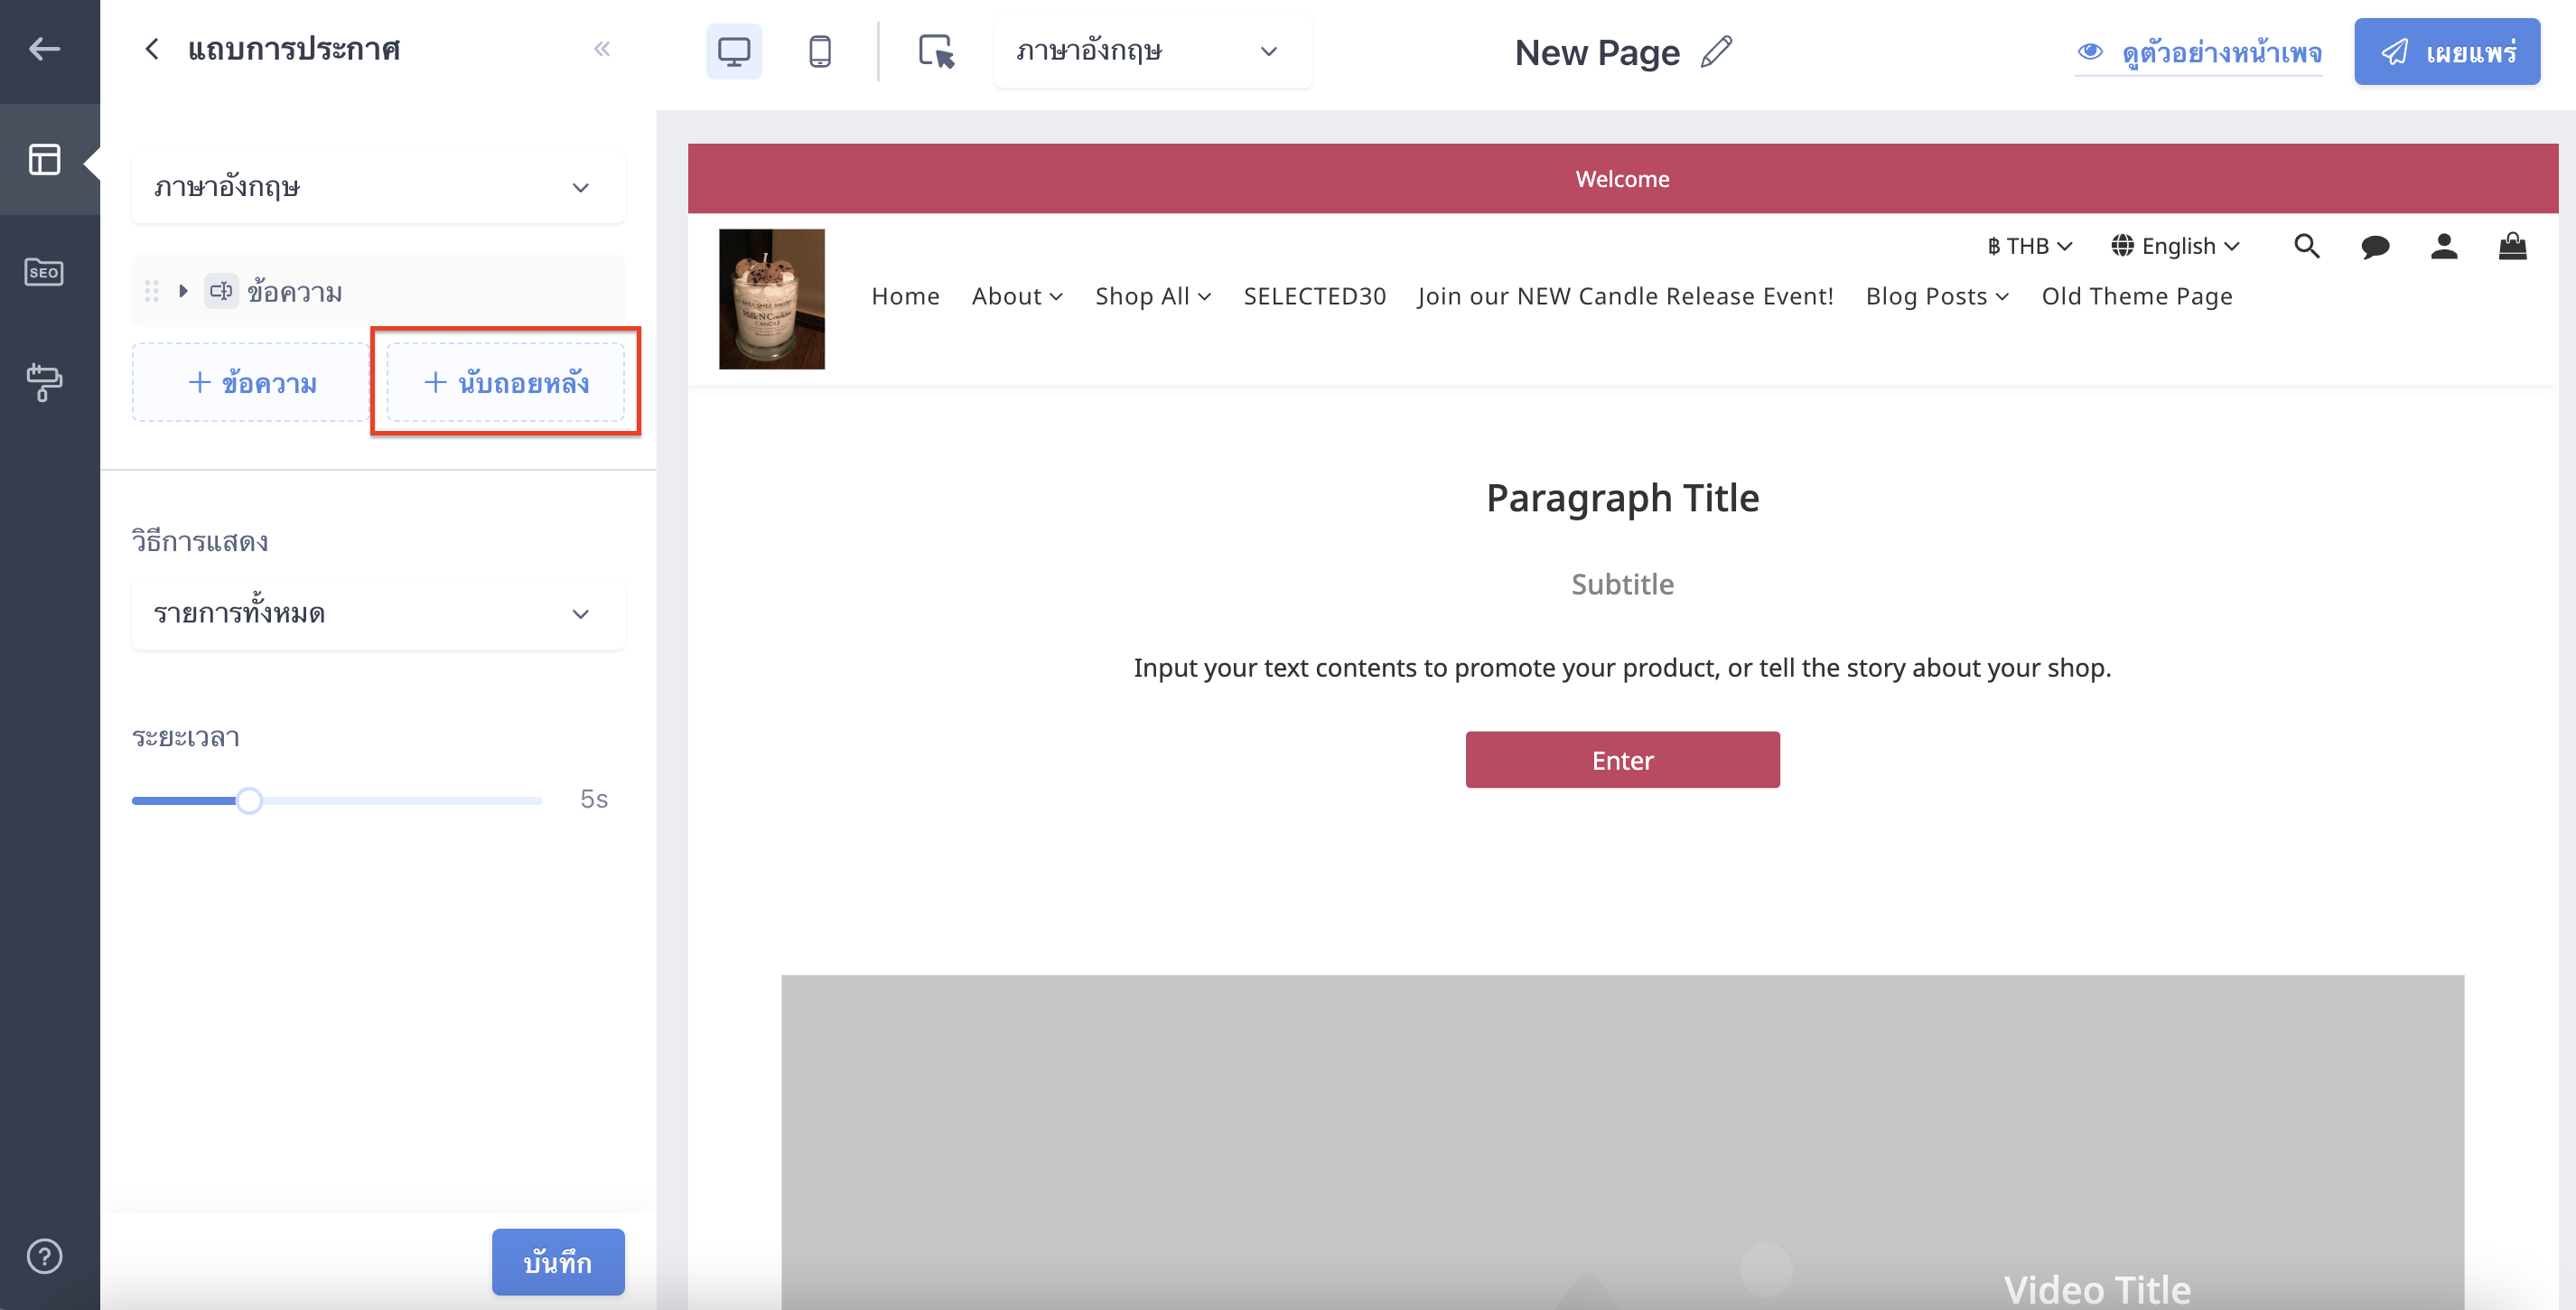
Task: Open the English language selector in the store header
Action: tap(2176, 246)
